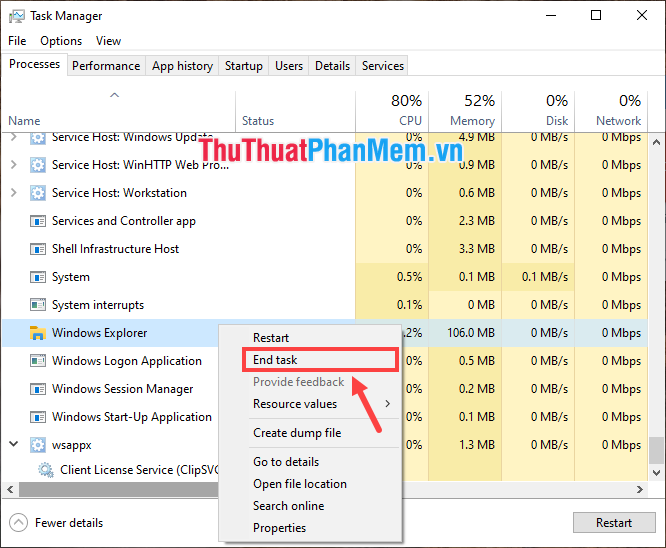
Task: Click the Services and Controller app icon
Action: (x=38, y=221)
